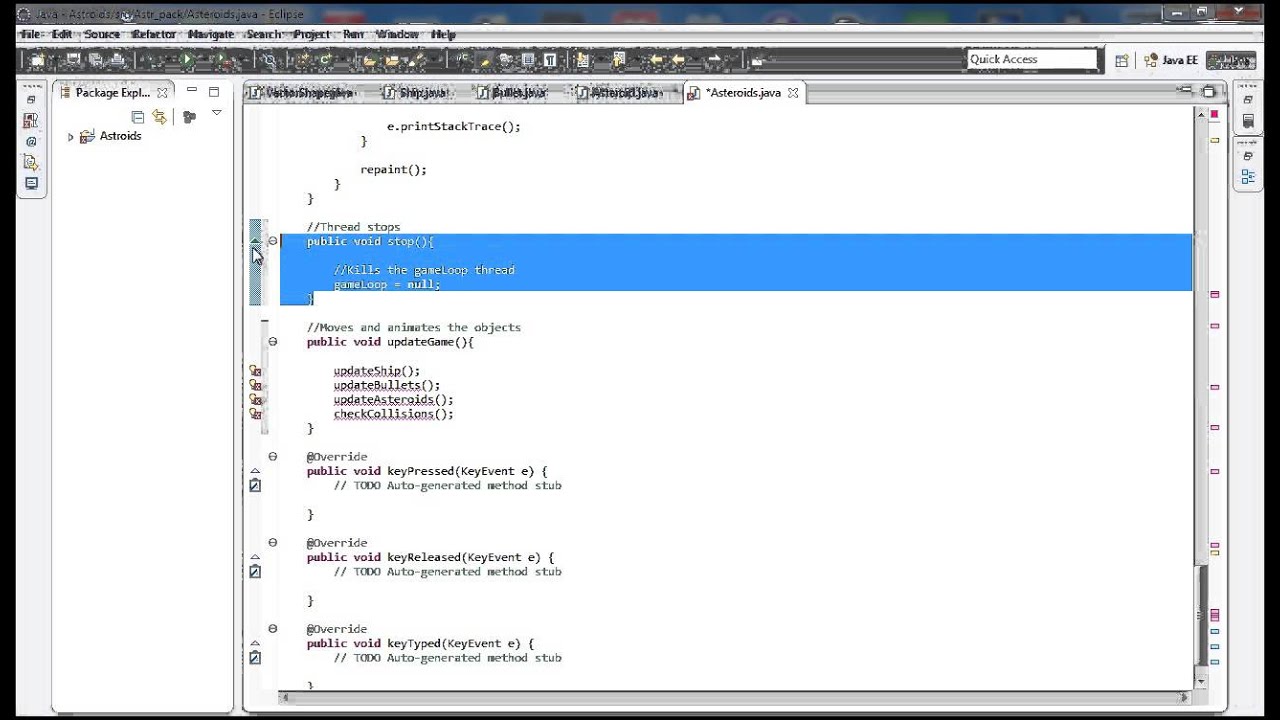Click the task marker beside keyPressed TODO
Viewport: 1280px width, 720px height.
255,486
